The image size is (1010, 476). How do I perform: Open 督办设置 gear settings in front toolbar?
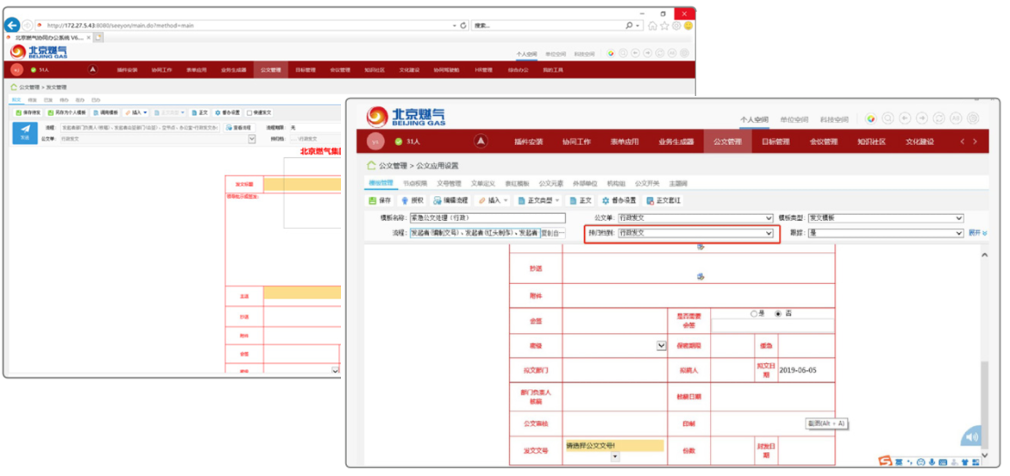click(x=619, y=200)
